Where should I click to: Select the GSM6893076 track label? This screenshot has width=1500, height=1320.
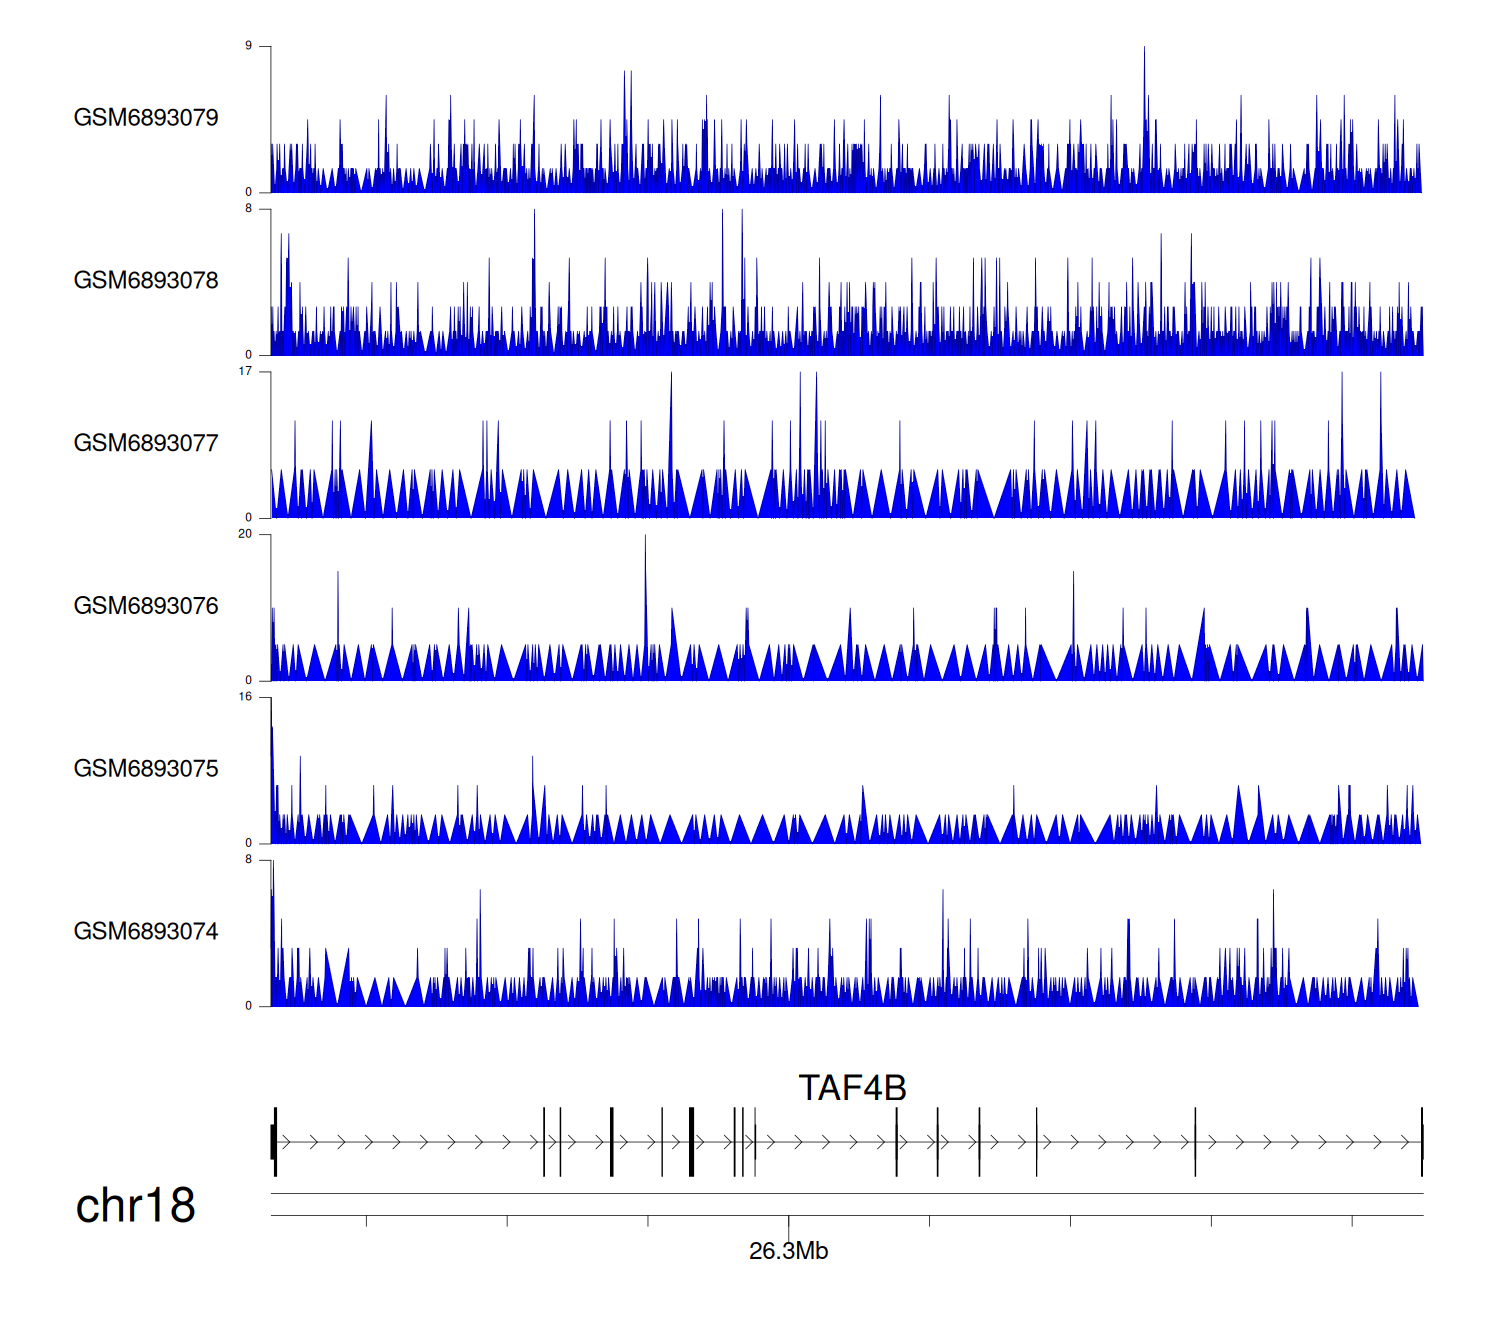[146, 607]
